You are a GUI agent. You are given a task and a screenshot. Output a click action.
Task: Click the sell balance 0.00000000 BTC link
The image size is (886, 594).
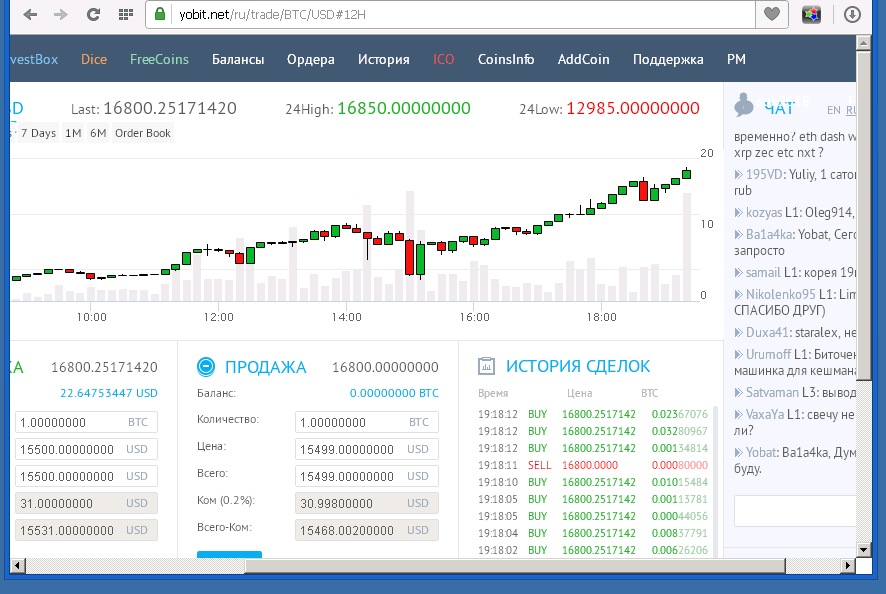pos(394,393)
